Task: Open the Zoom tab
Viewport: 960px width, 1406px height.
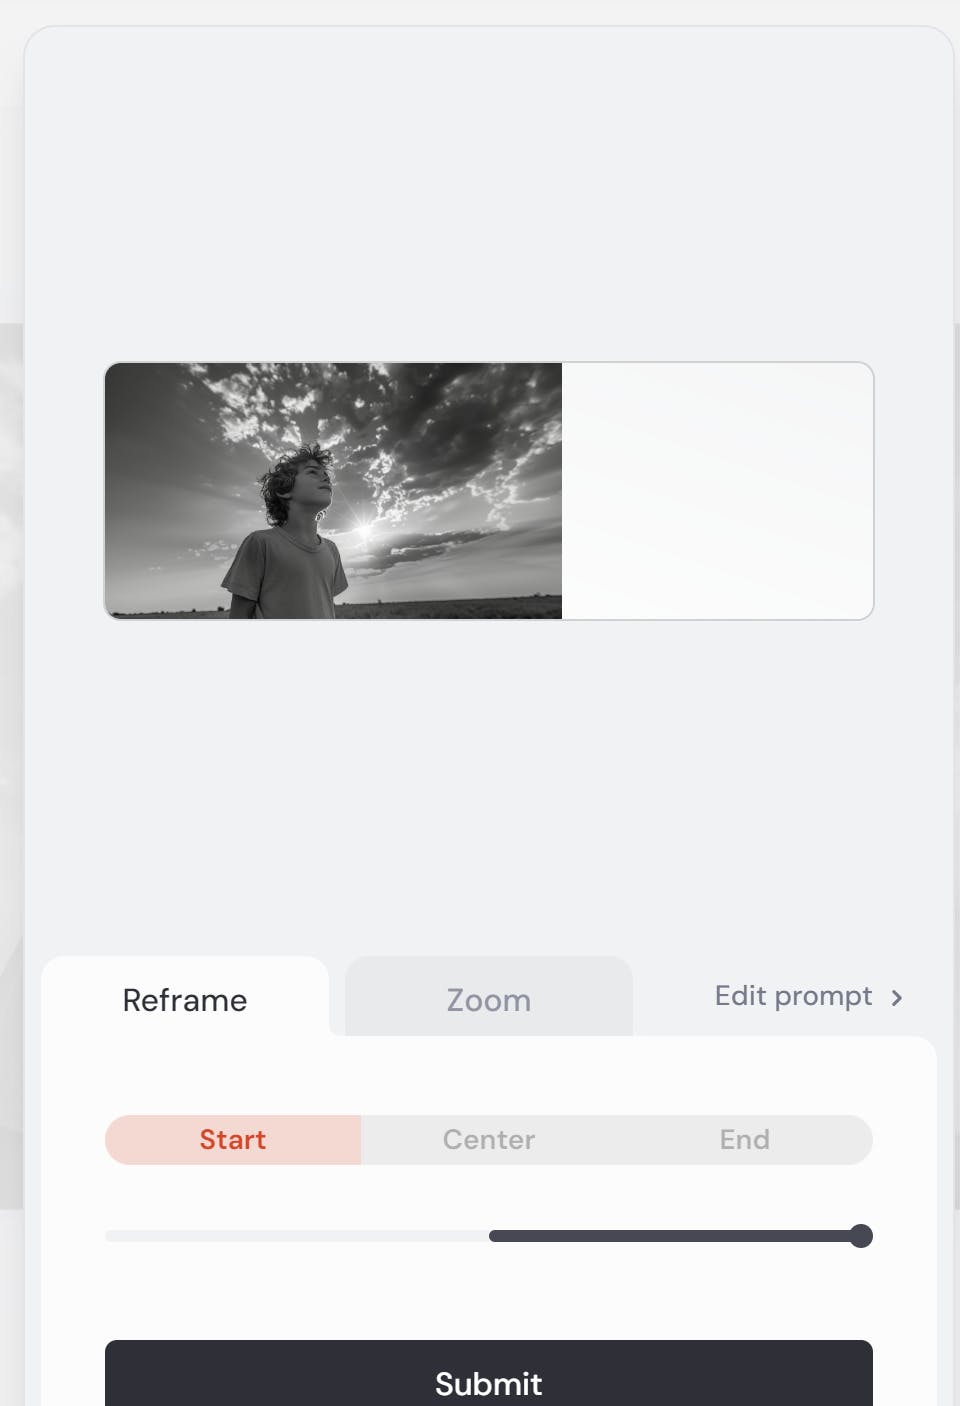Action: point(488,1000)
